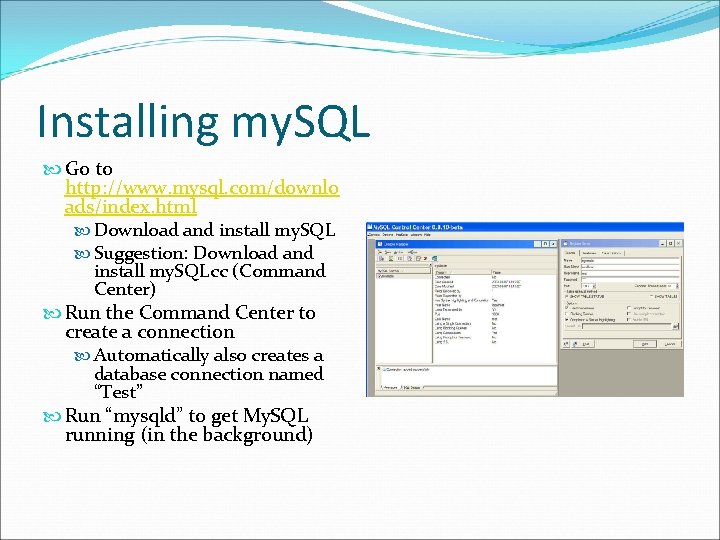Open the Options menu in MySQL Control Center
Screen dimensions: 720x540
pos(388,235)
